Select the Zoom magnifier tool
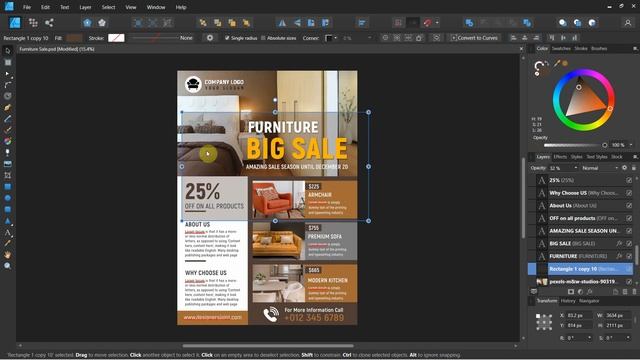Viewport: 640px width, 360px height. tap(7, 266)
